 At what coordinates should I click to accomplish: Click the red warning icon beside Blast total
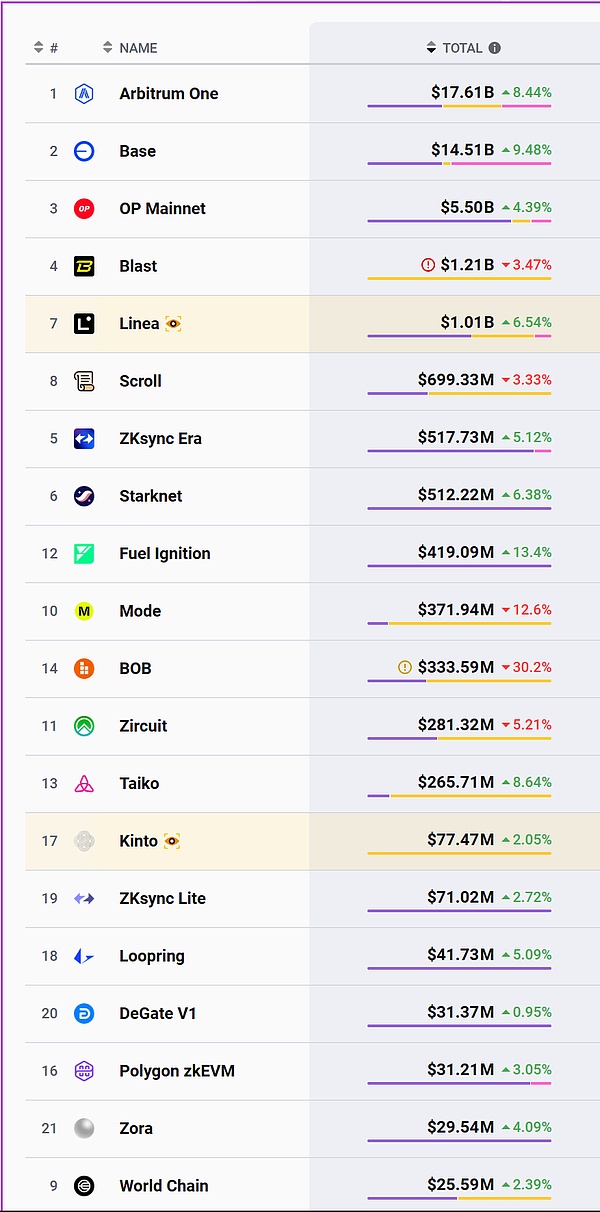point(428,265)
